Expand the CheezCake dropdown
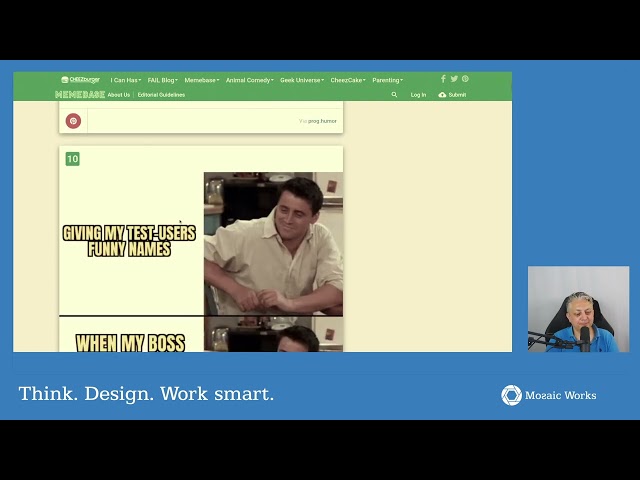 [x=348, y=80]
